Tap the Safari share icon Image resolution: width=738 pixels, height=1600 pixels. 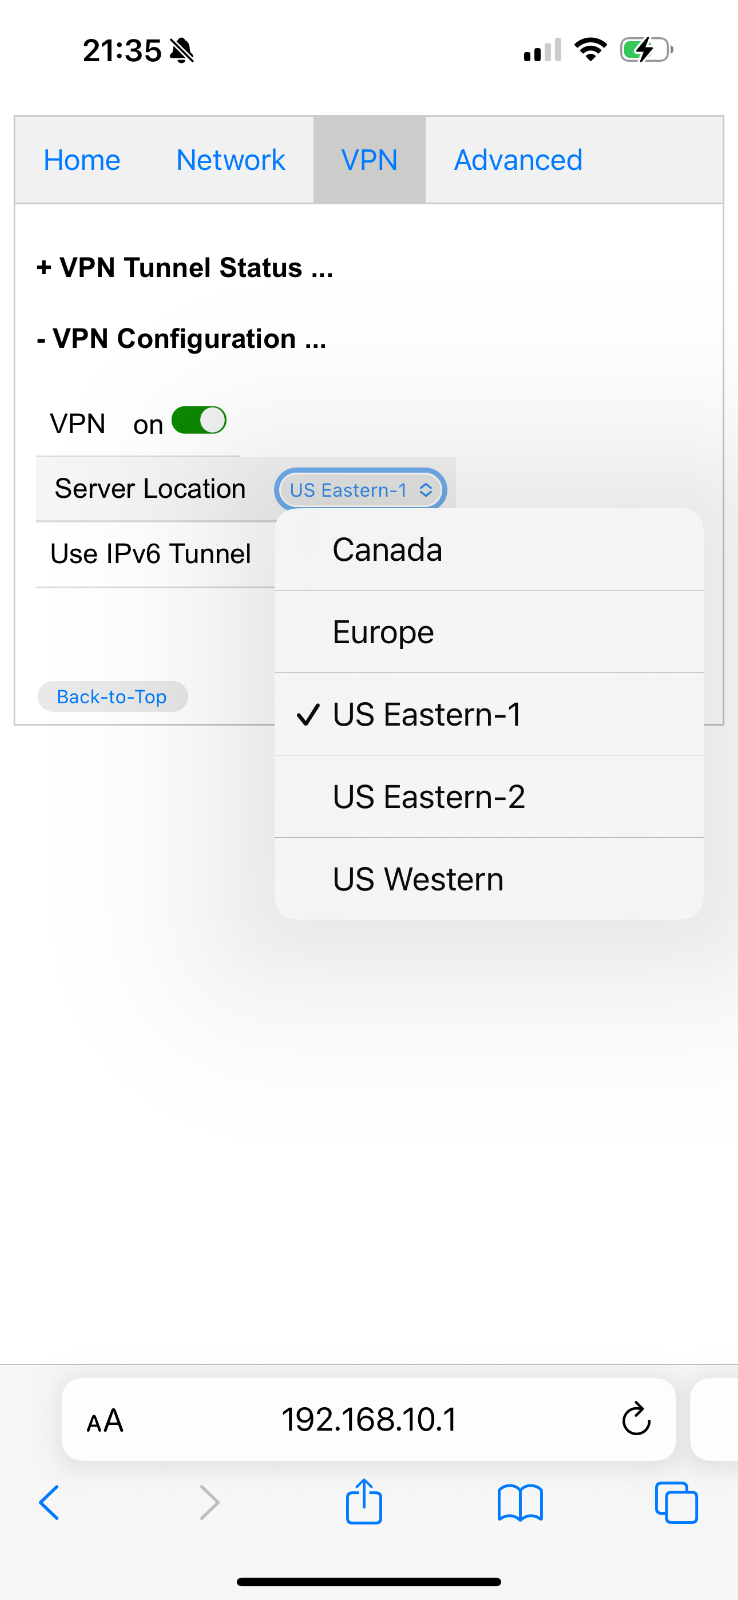364,1501
